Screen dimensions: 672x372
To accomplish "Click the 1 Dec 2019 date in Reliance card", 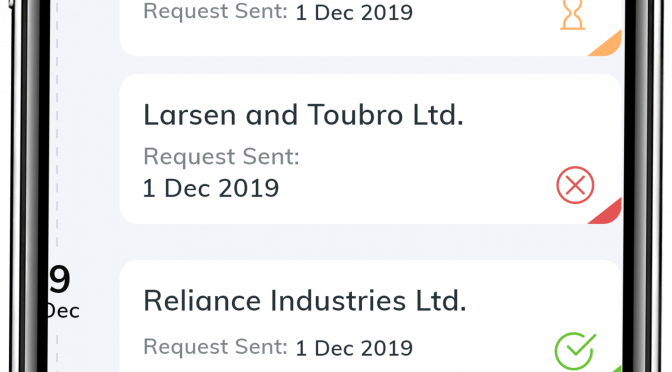I will point(354,348).
